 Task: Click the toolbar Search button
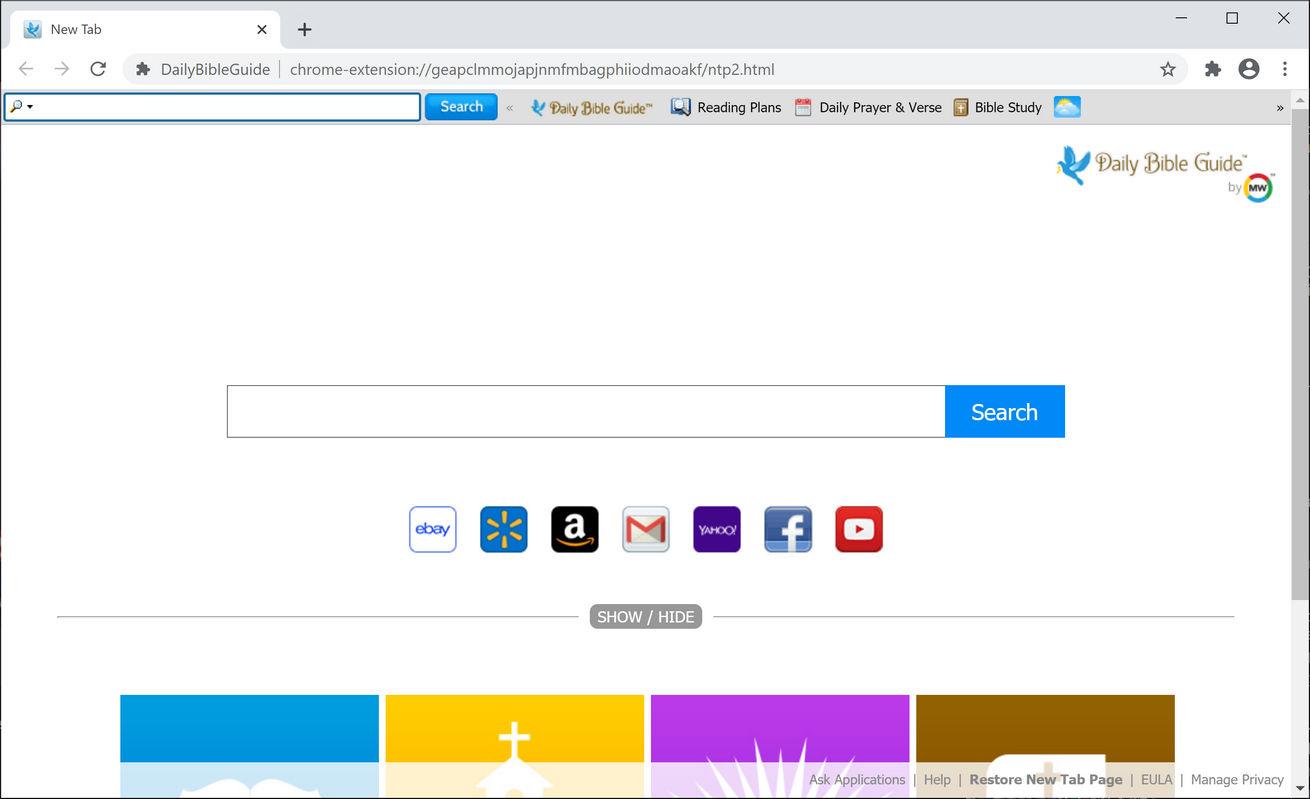click(461, 107)
